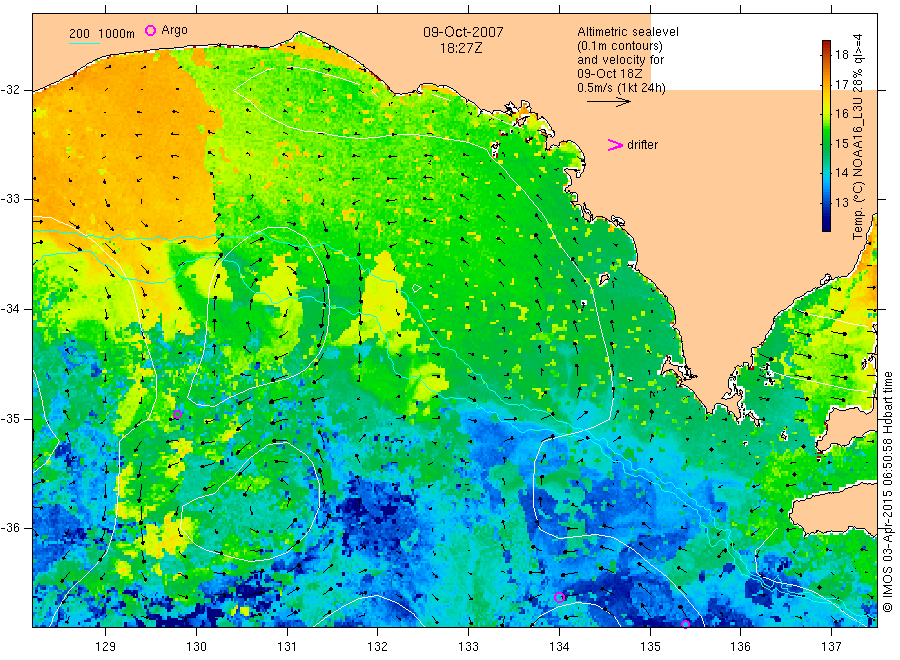The image size is (900, 660).
Task: Click the cyan 200 1000m depth contour legend line
Action: [84, 44]
